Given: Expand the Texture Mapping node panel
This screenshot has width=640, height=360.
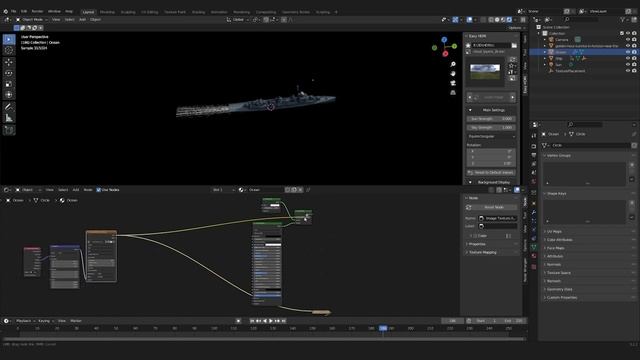Looking at the screenshot, I should click(482, 253).
